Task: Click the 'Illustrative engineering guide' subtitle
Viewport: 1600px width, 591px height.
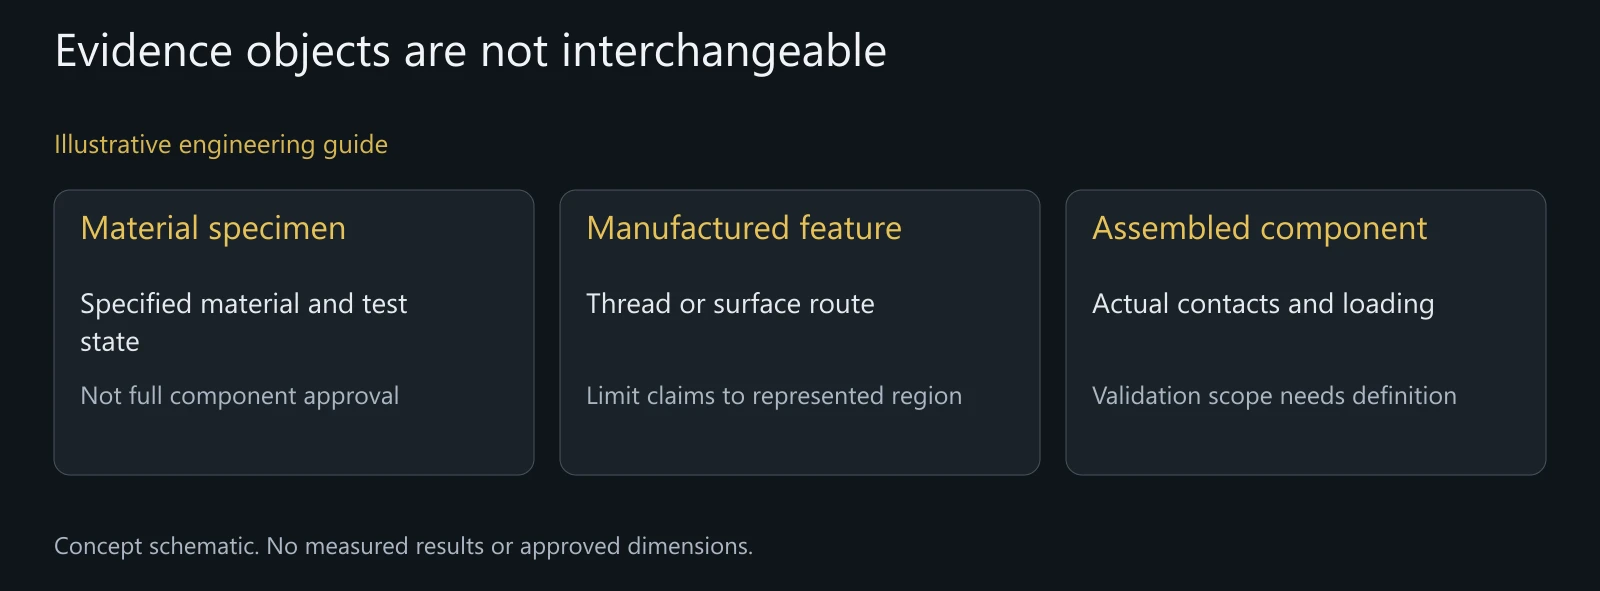Action: [221, 145]
